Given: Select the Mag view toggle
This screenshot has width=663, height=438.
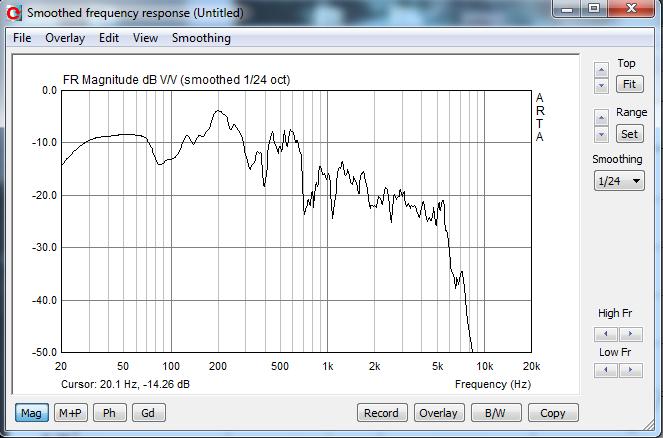Looking at the screenshot, I should tap(32, 413).
